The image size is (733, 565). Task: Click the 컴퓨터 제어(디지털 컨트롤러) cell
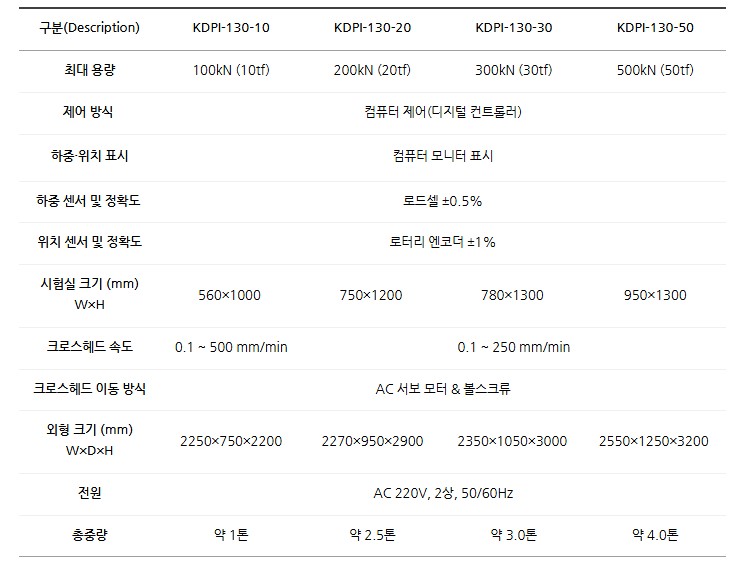pos(443,112)
